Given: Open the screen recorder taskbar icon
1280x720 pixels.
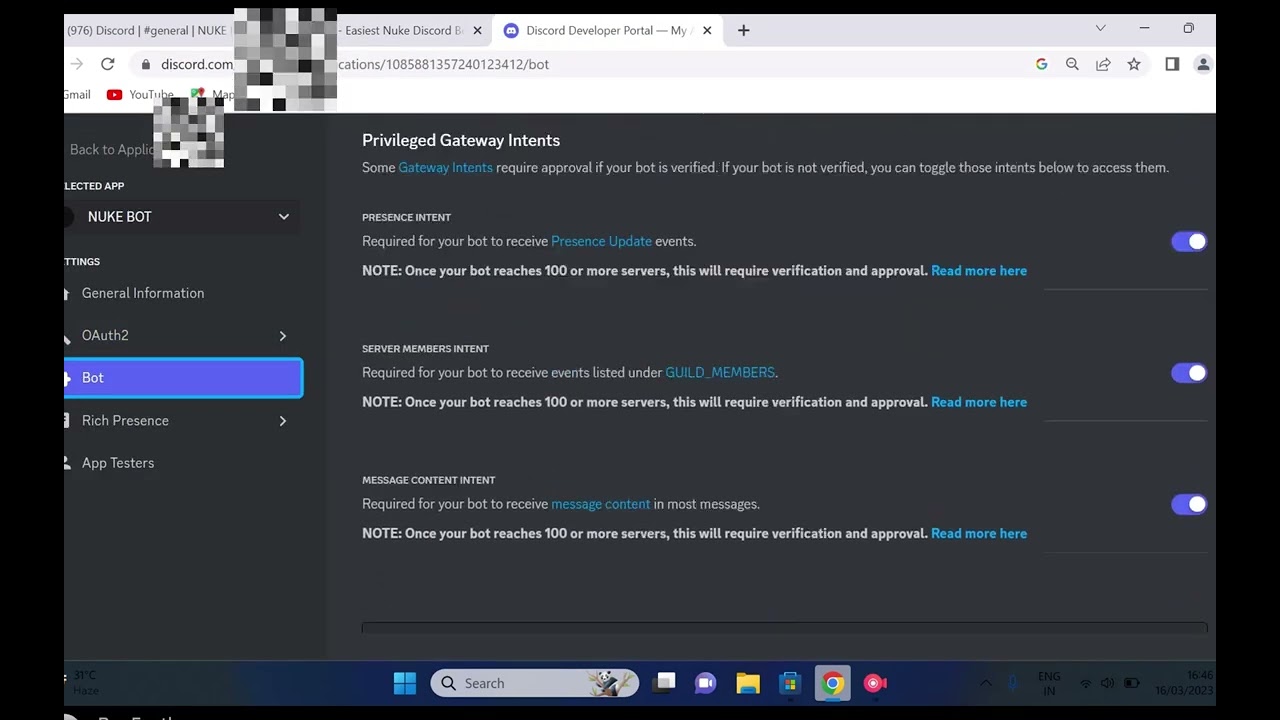Looking at the screenshot, I should 875,683.
